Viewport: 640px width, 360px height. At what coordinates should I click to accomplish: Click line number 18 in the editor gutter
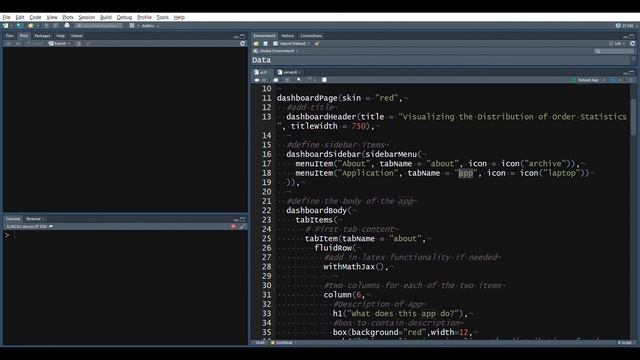pyautogui.click(x=266, y=173)
